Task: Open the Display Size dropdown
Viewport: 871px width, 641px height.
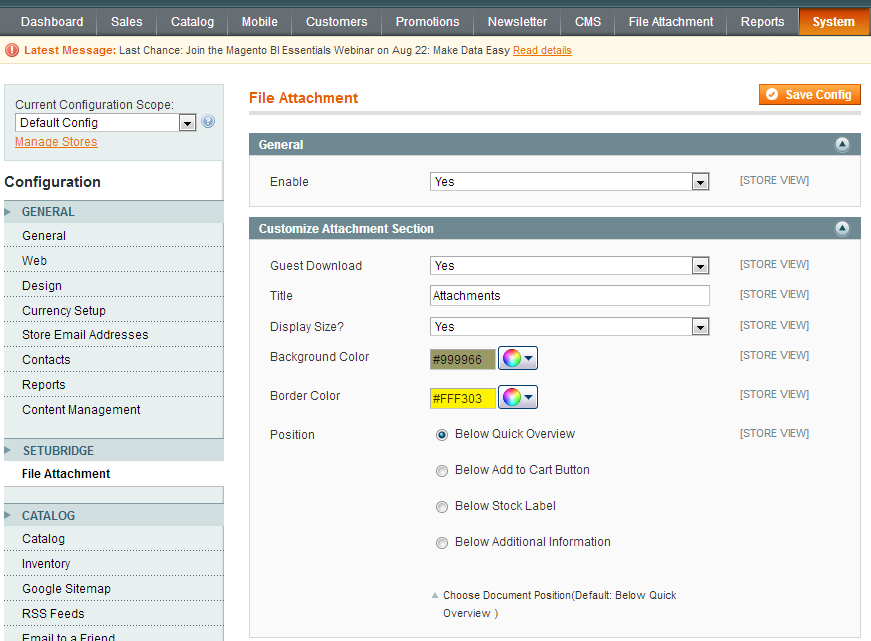Action: (x=570, y=327)
